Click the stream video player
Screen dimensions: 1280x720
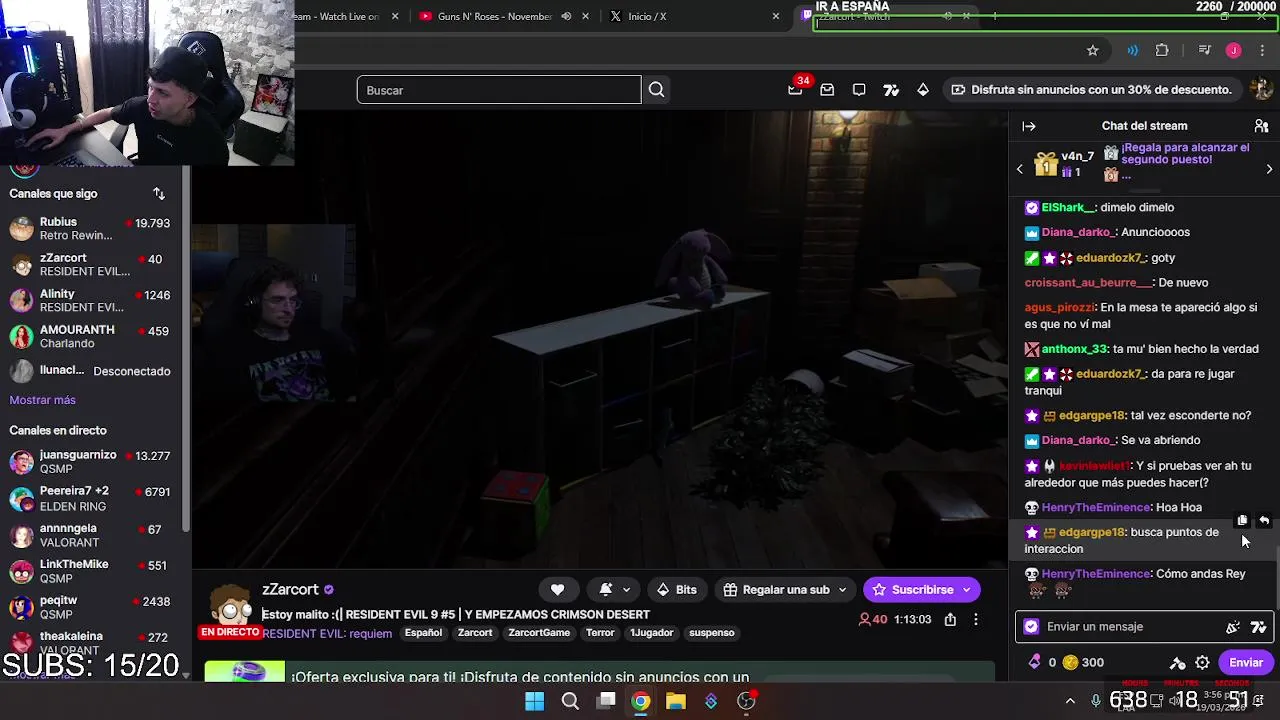tap(600, 340)
